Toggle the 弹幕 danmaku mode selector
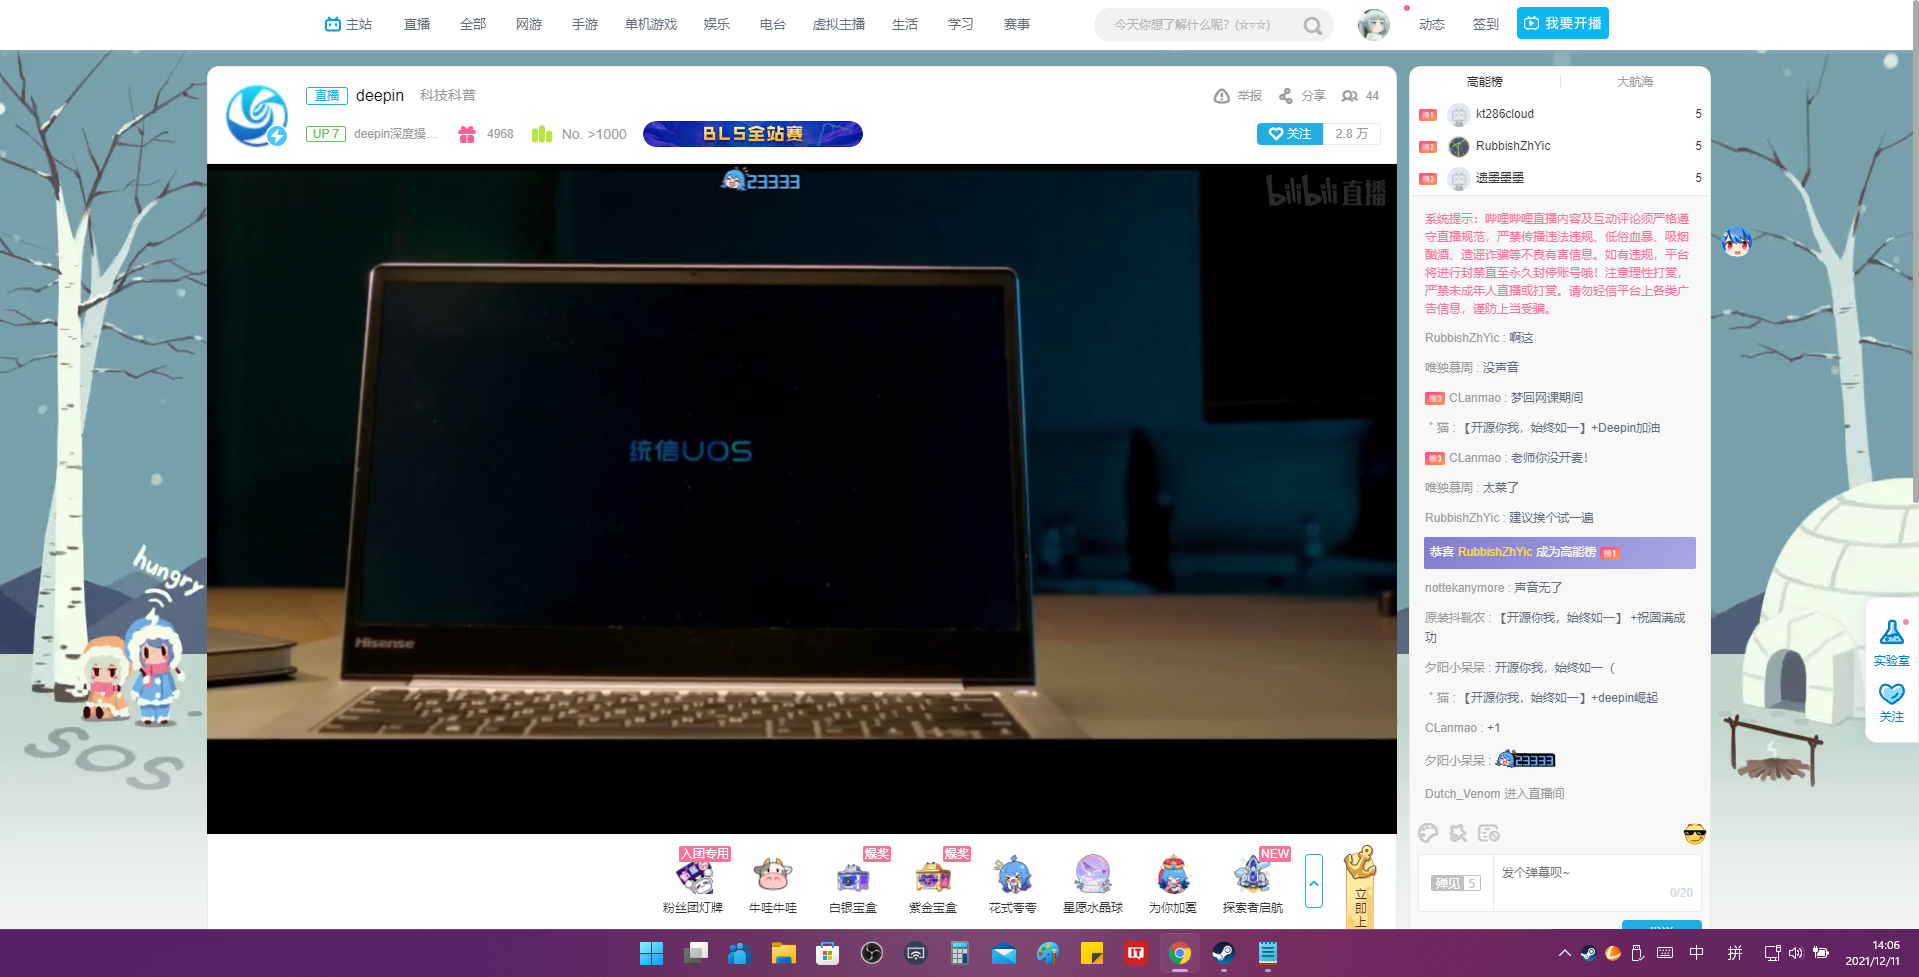Image resolution: width=1919 pixels, height=977 pixels. 1456,883
